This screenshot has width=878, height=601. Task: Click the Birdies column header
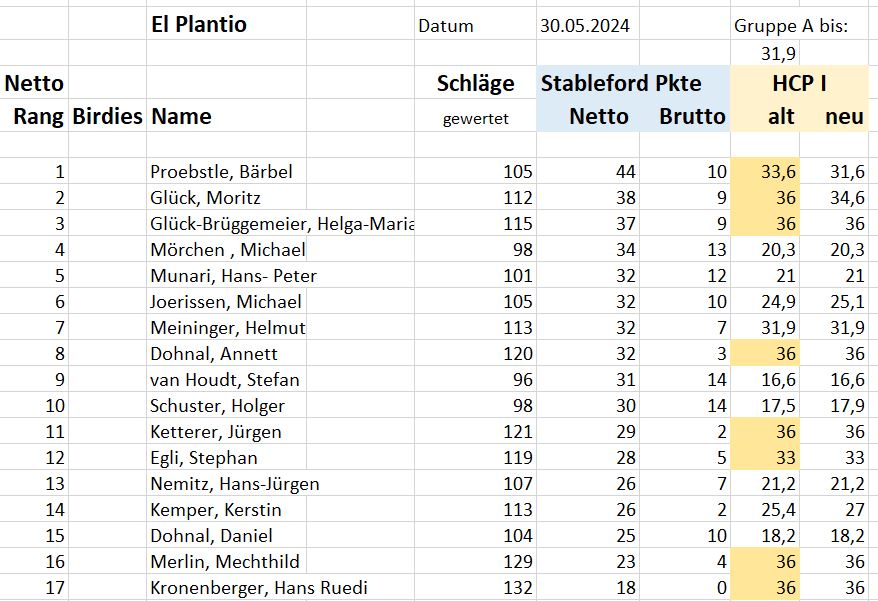(108, 117)
